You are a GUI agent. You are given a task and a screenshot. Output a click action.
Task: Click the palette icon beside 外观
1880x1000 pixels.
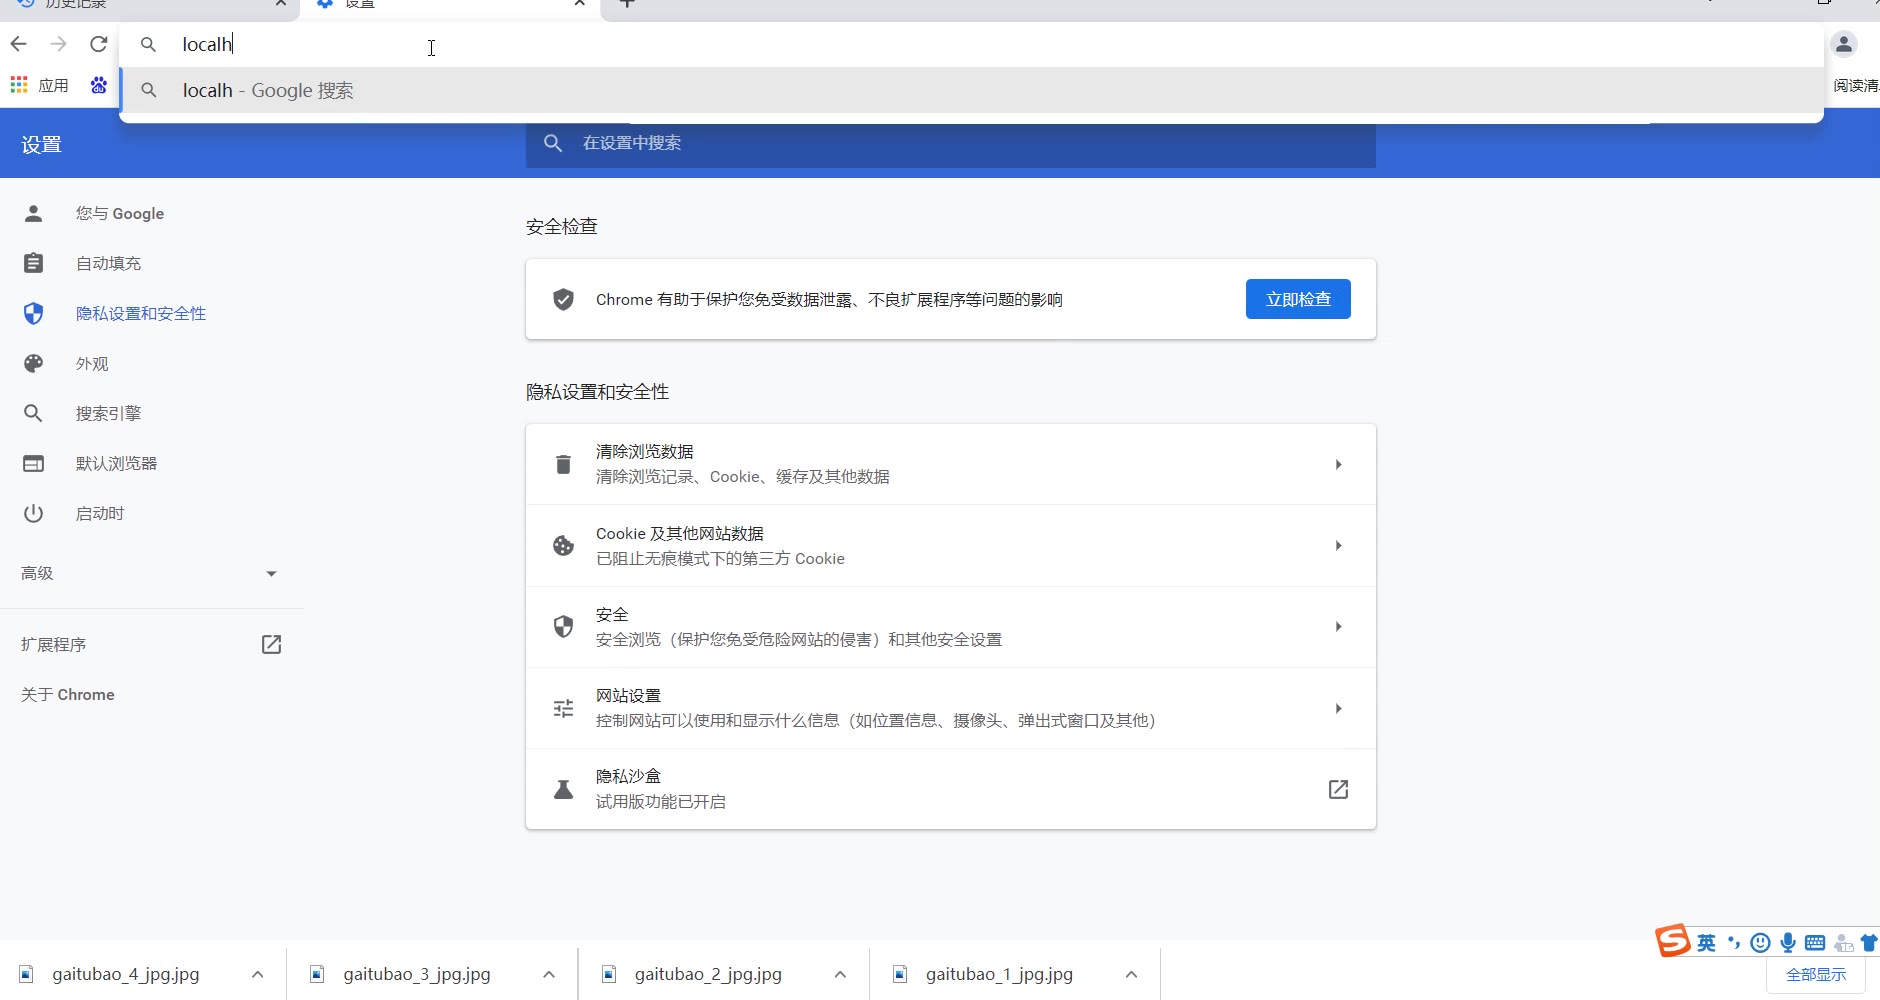click(x=33, y=363)
